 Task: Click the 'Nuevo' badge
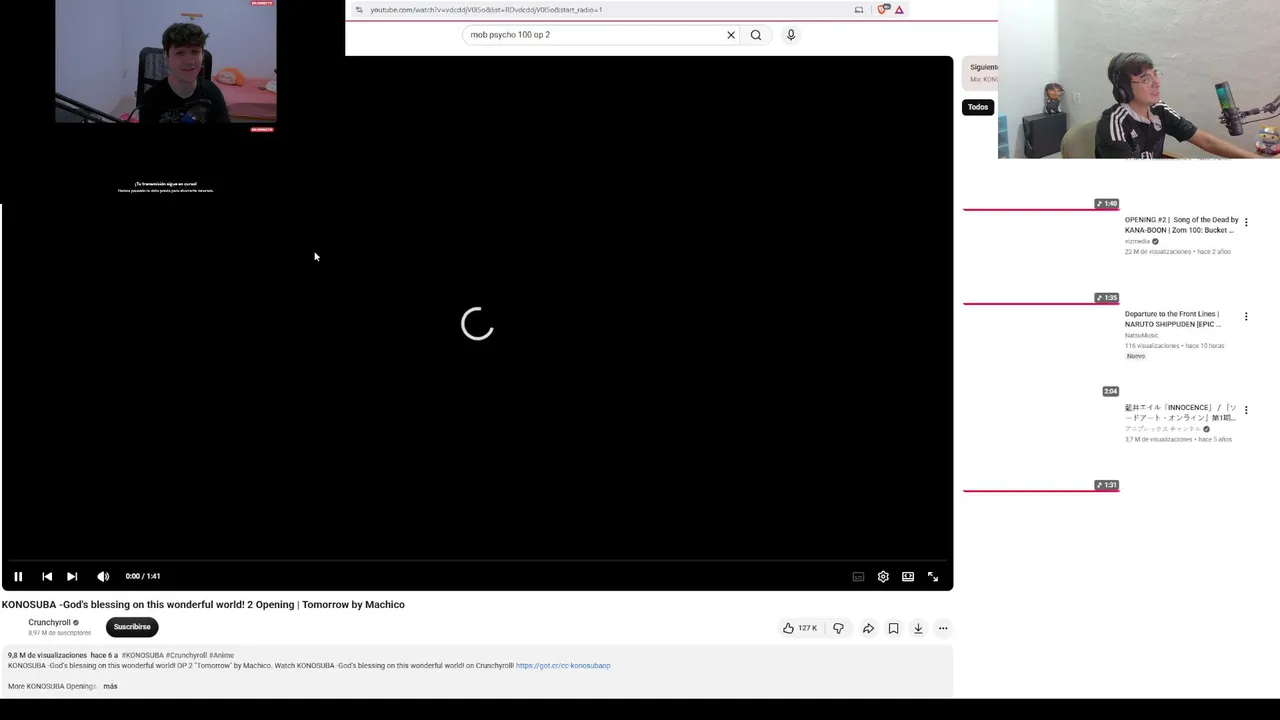click(x=1136, y=356)
